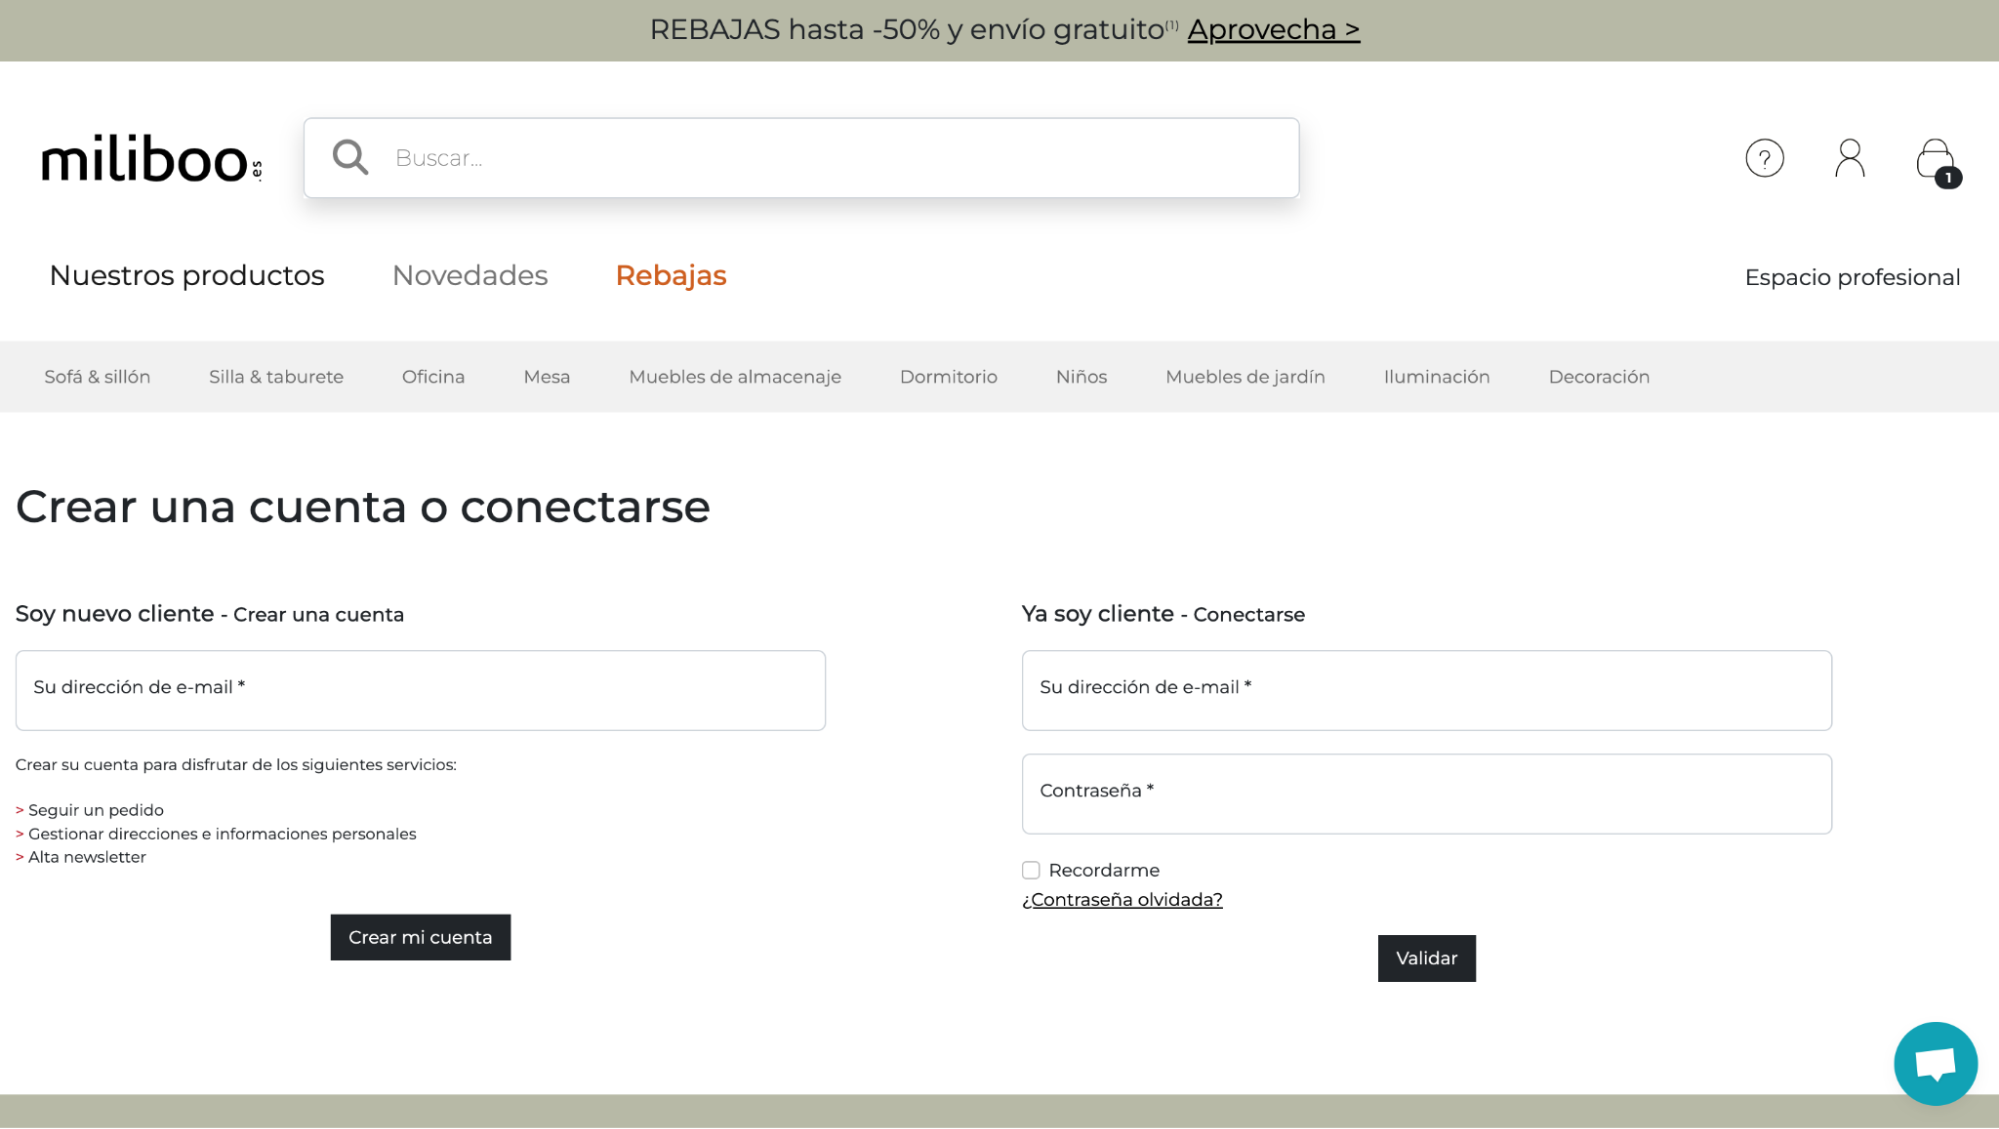This screenshot has width=1999, height=1129.
Task: Click ¿Contraseña olvidada? link
Action: click(x=1122, y=900)
